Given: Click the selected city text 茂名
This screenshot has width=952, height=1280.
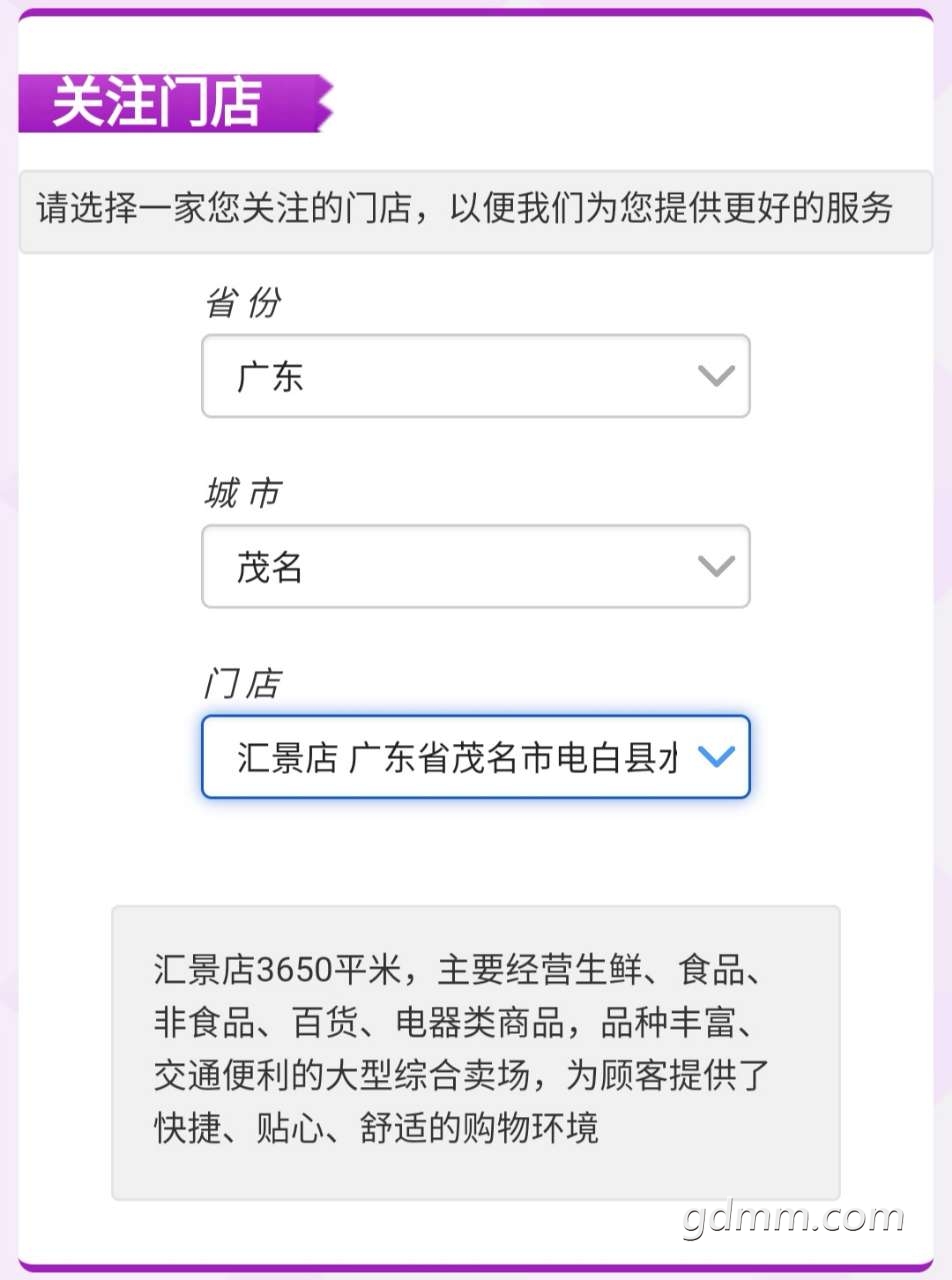Looking at the screenshot, I should click(270, 568).
